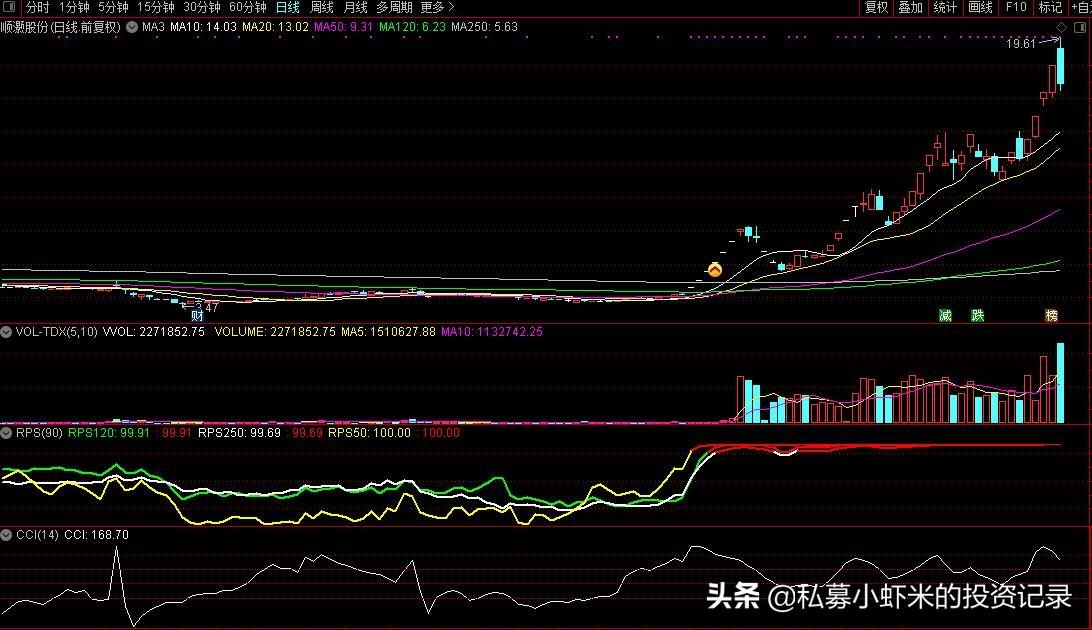The height and width of the screenshot is (630, 1092).
Task: Toggle the right sidebar panel icon
Action: point(1080,27)
